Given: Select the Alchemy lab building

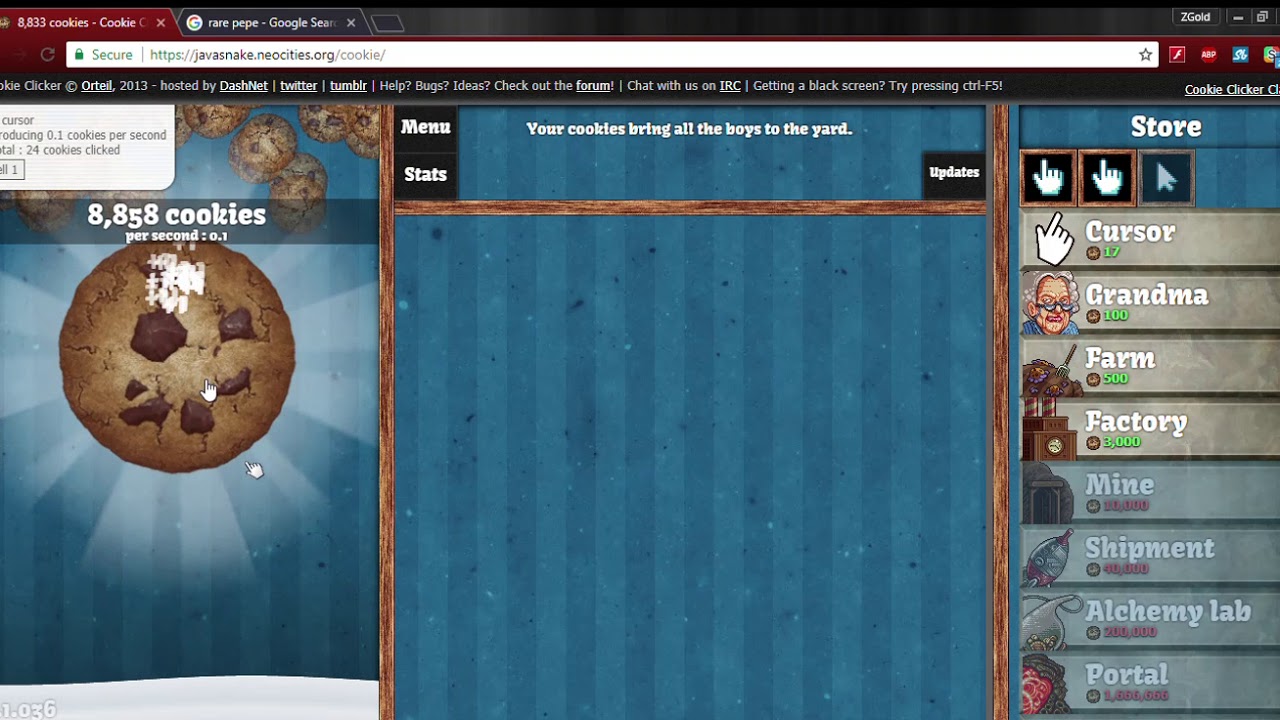Looking at the screenshot, I should tap(1150, 620).
